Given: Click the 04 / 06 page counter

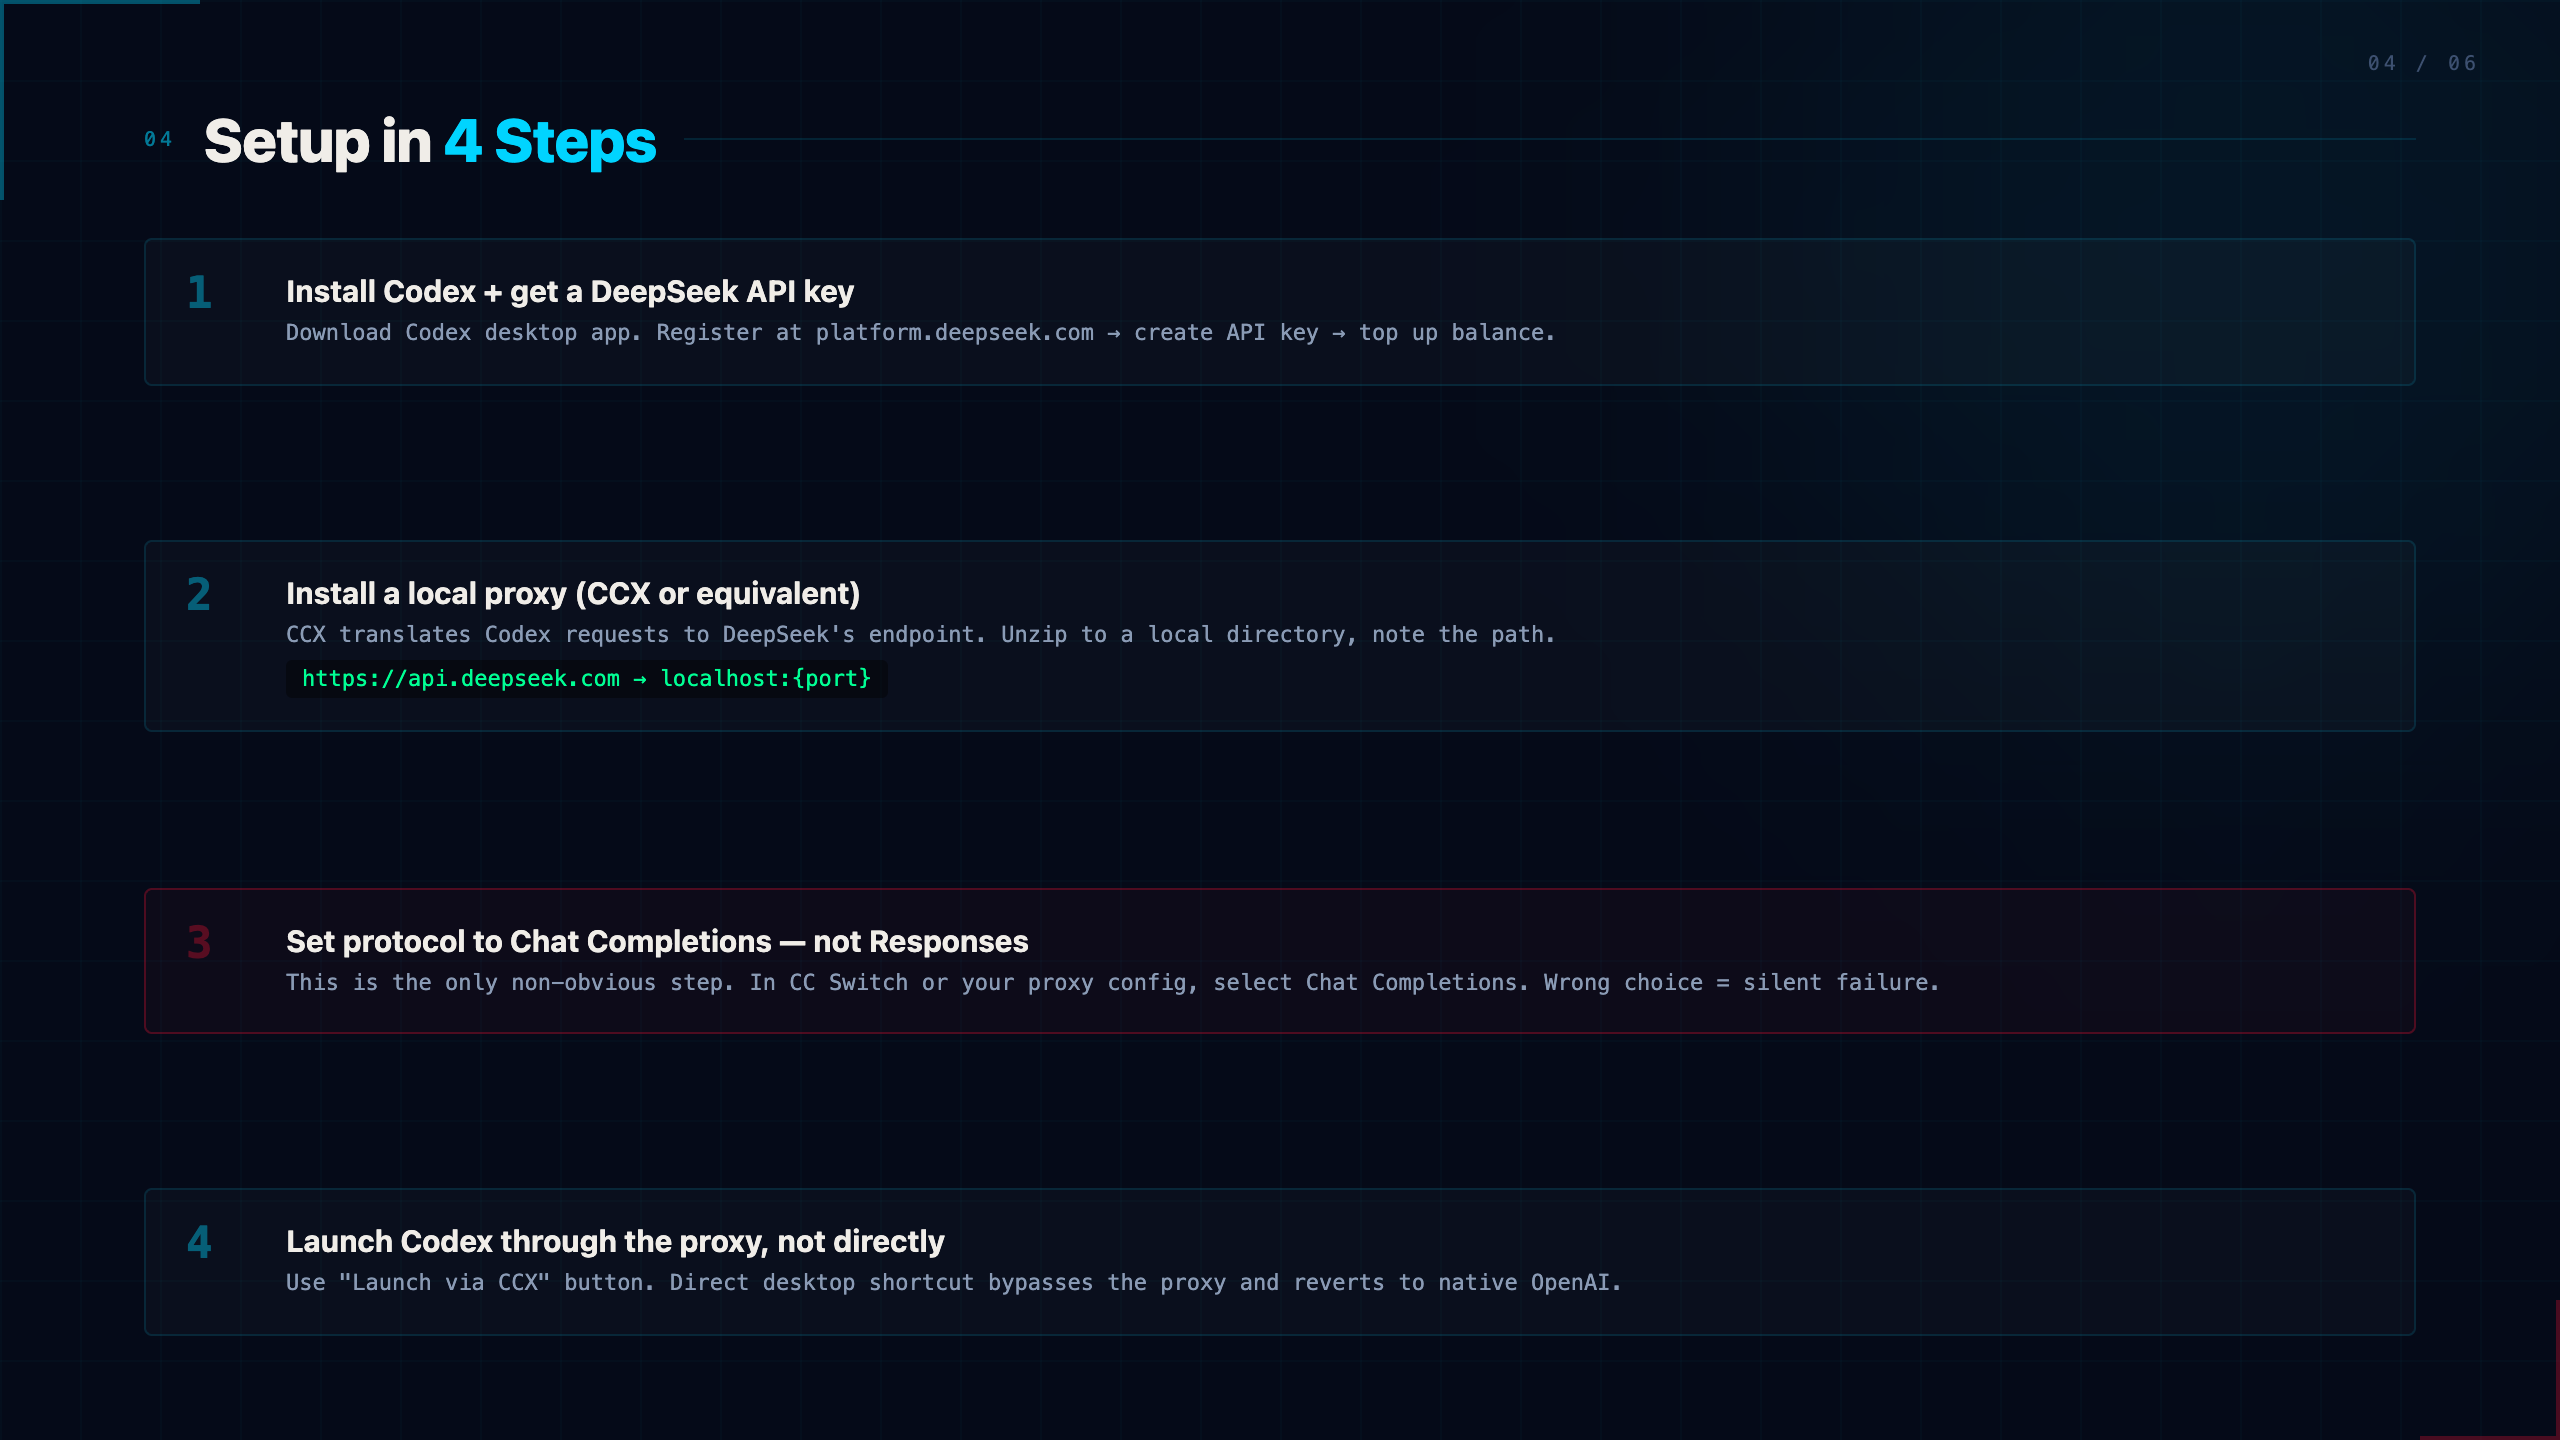Looking at the screenshot, I should [x=2422, y=63].
